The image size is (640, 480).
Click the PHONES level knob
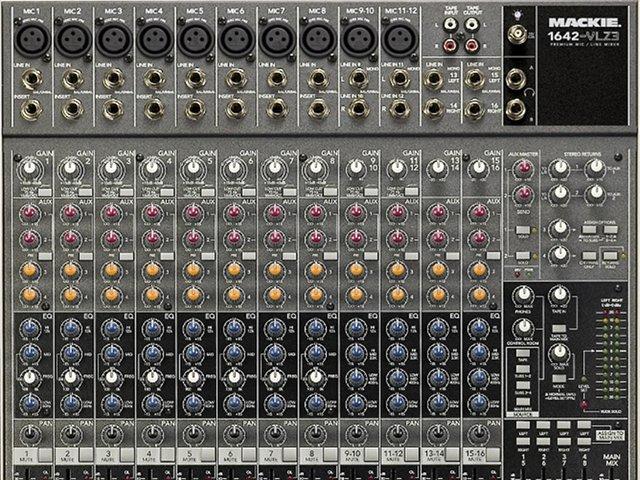click(522, 296)
